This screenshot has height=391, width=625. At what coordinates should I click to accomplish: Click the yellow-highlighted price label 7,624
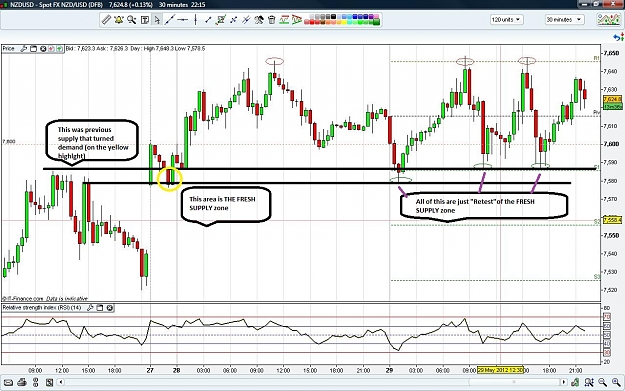[x=612, y=99]
